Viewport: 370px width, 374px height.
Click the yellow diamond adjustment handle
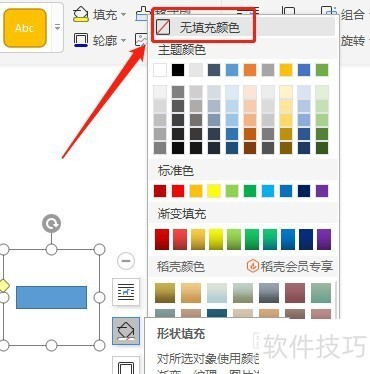coord(3,286)
